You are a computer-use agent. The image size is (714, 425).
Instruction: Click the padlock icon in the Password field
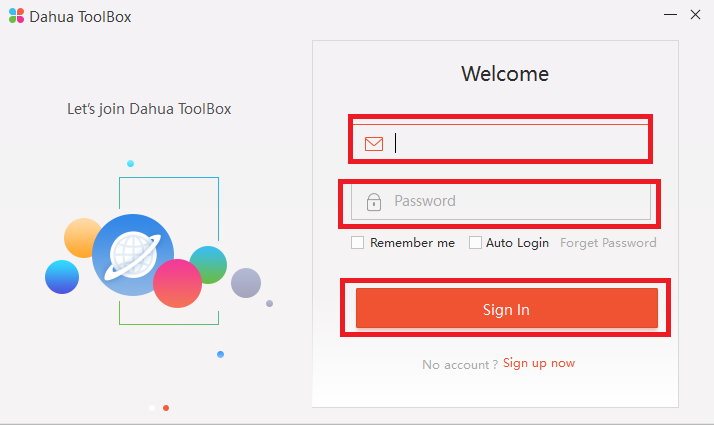coord(374,202)
